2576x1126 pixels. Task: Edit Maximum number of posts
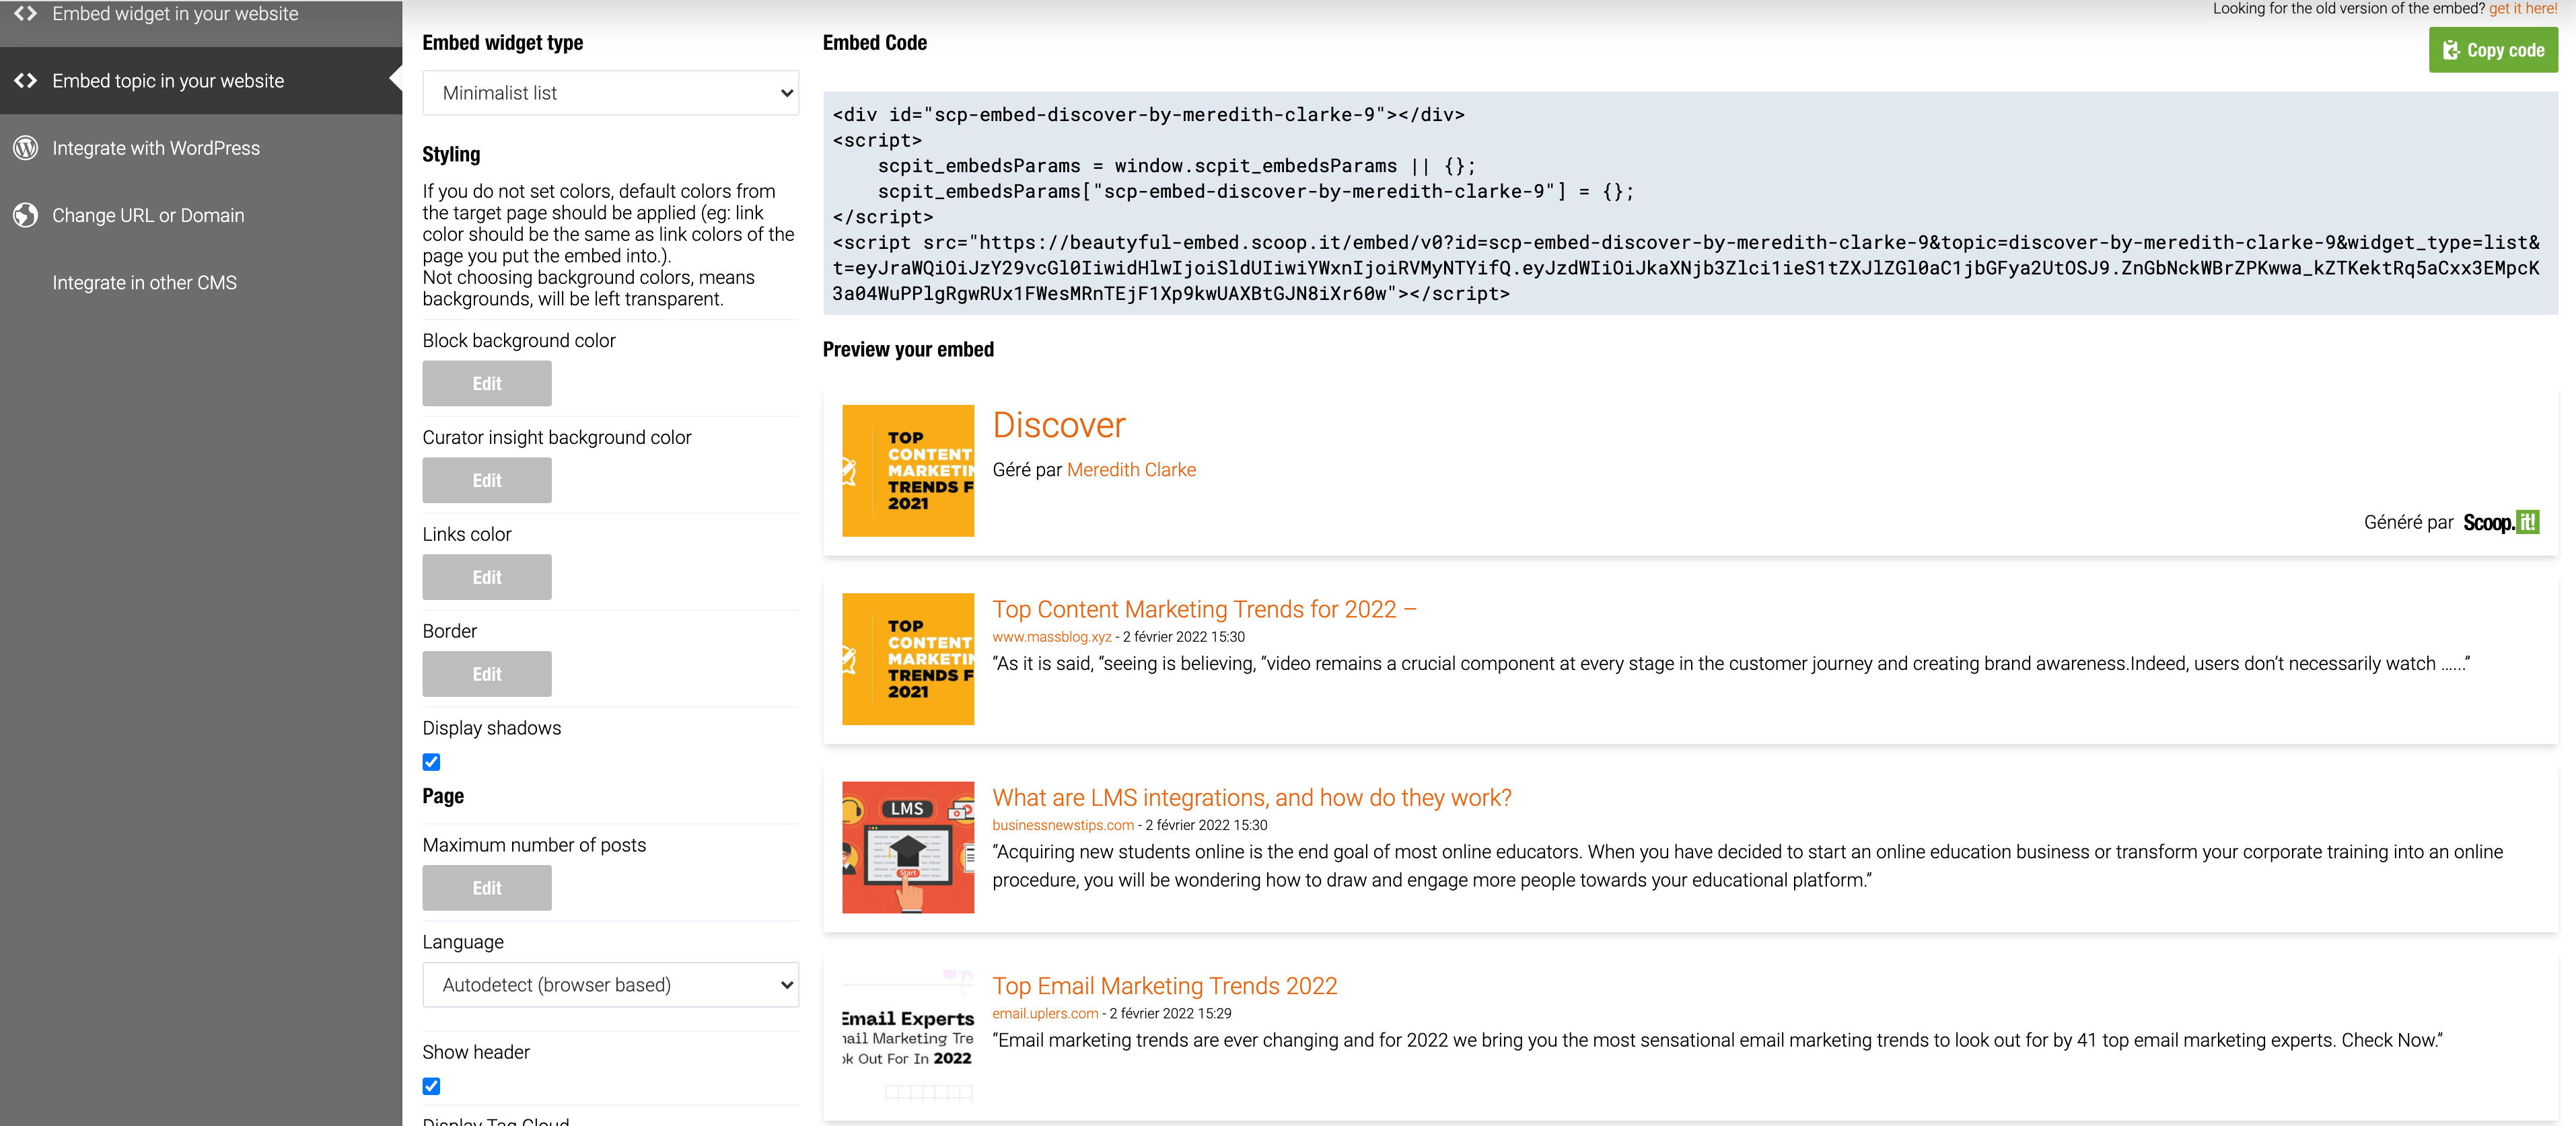pos(487,888)
